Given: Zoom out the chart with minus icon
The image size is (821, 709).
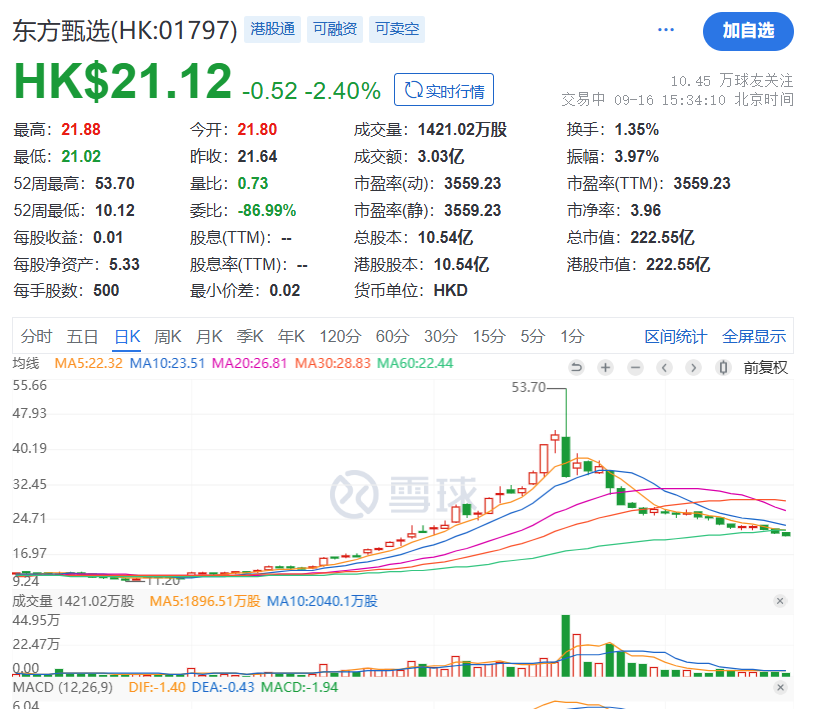Looking at the screenshot, I should pos(634,368).
